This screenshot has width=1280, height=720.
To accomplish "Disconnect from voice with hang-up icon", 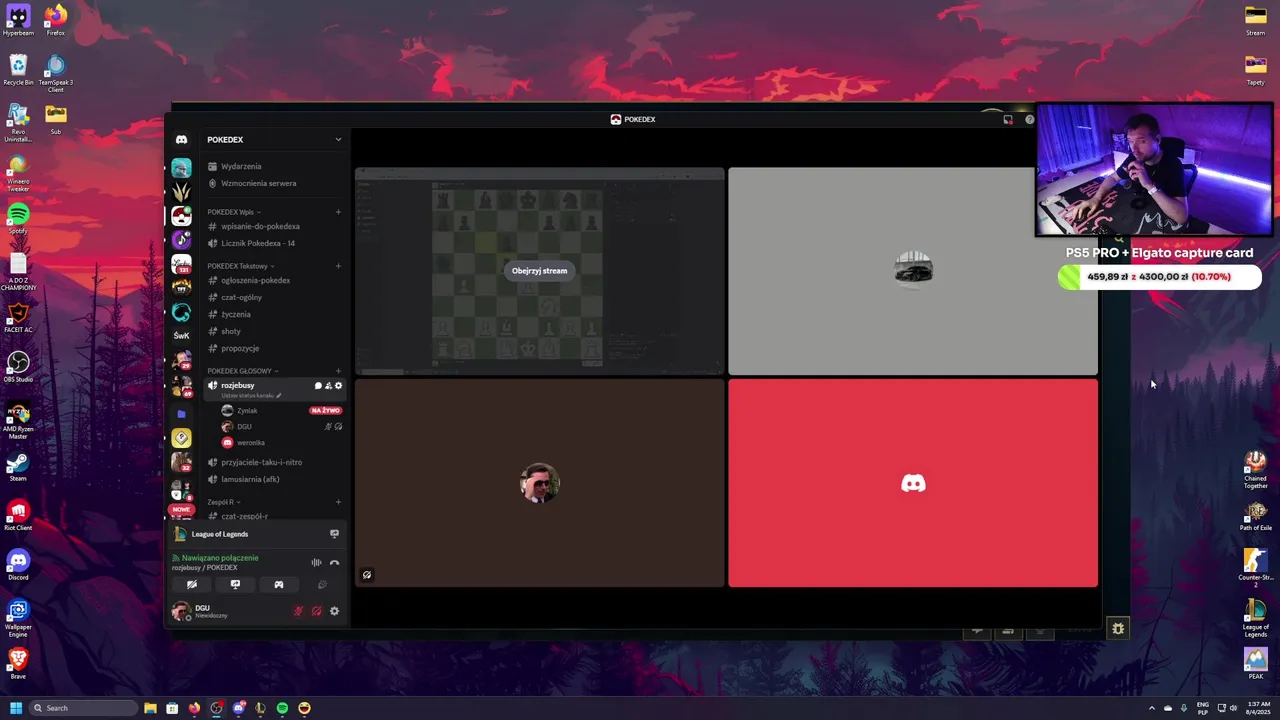I will click(x=334, y=563).
